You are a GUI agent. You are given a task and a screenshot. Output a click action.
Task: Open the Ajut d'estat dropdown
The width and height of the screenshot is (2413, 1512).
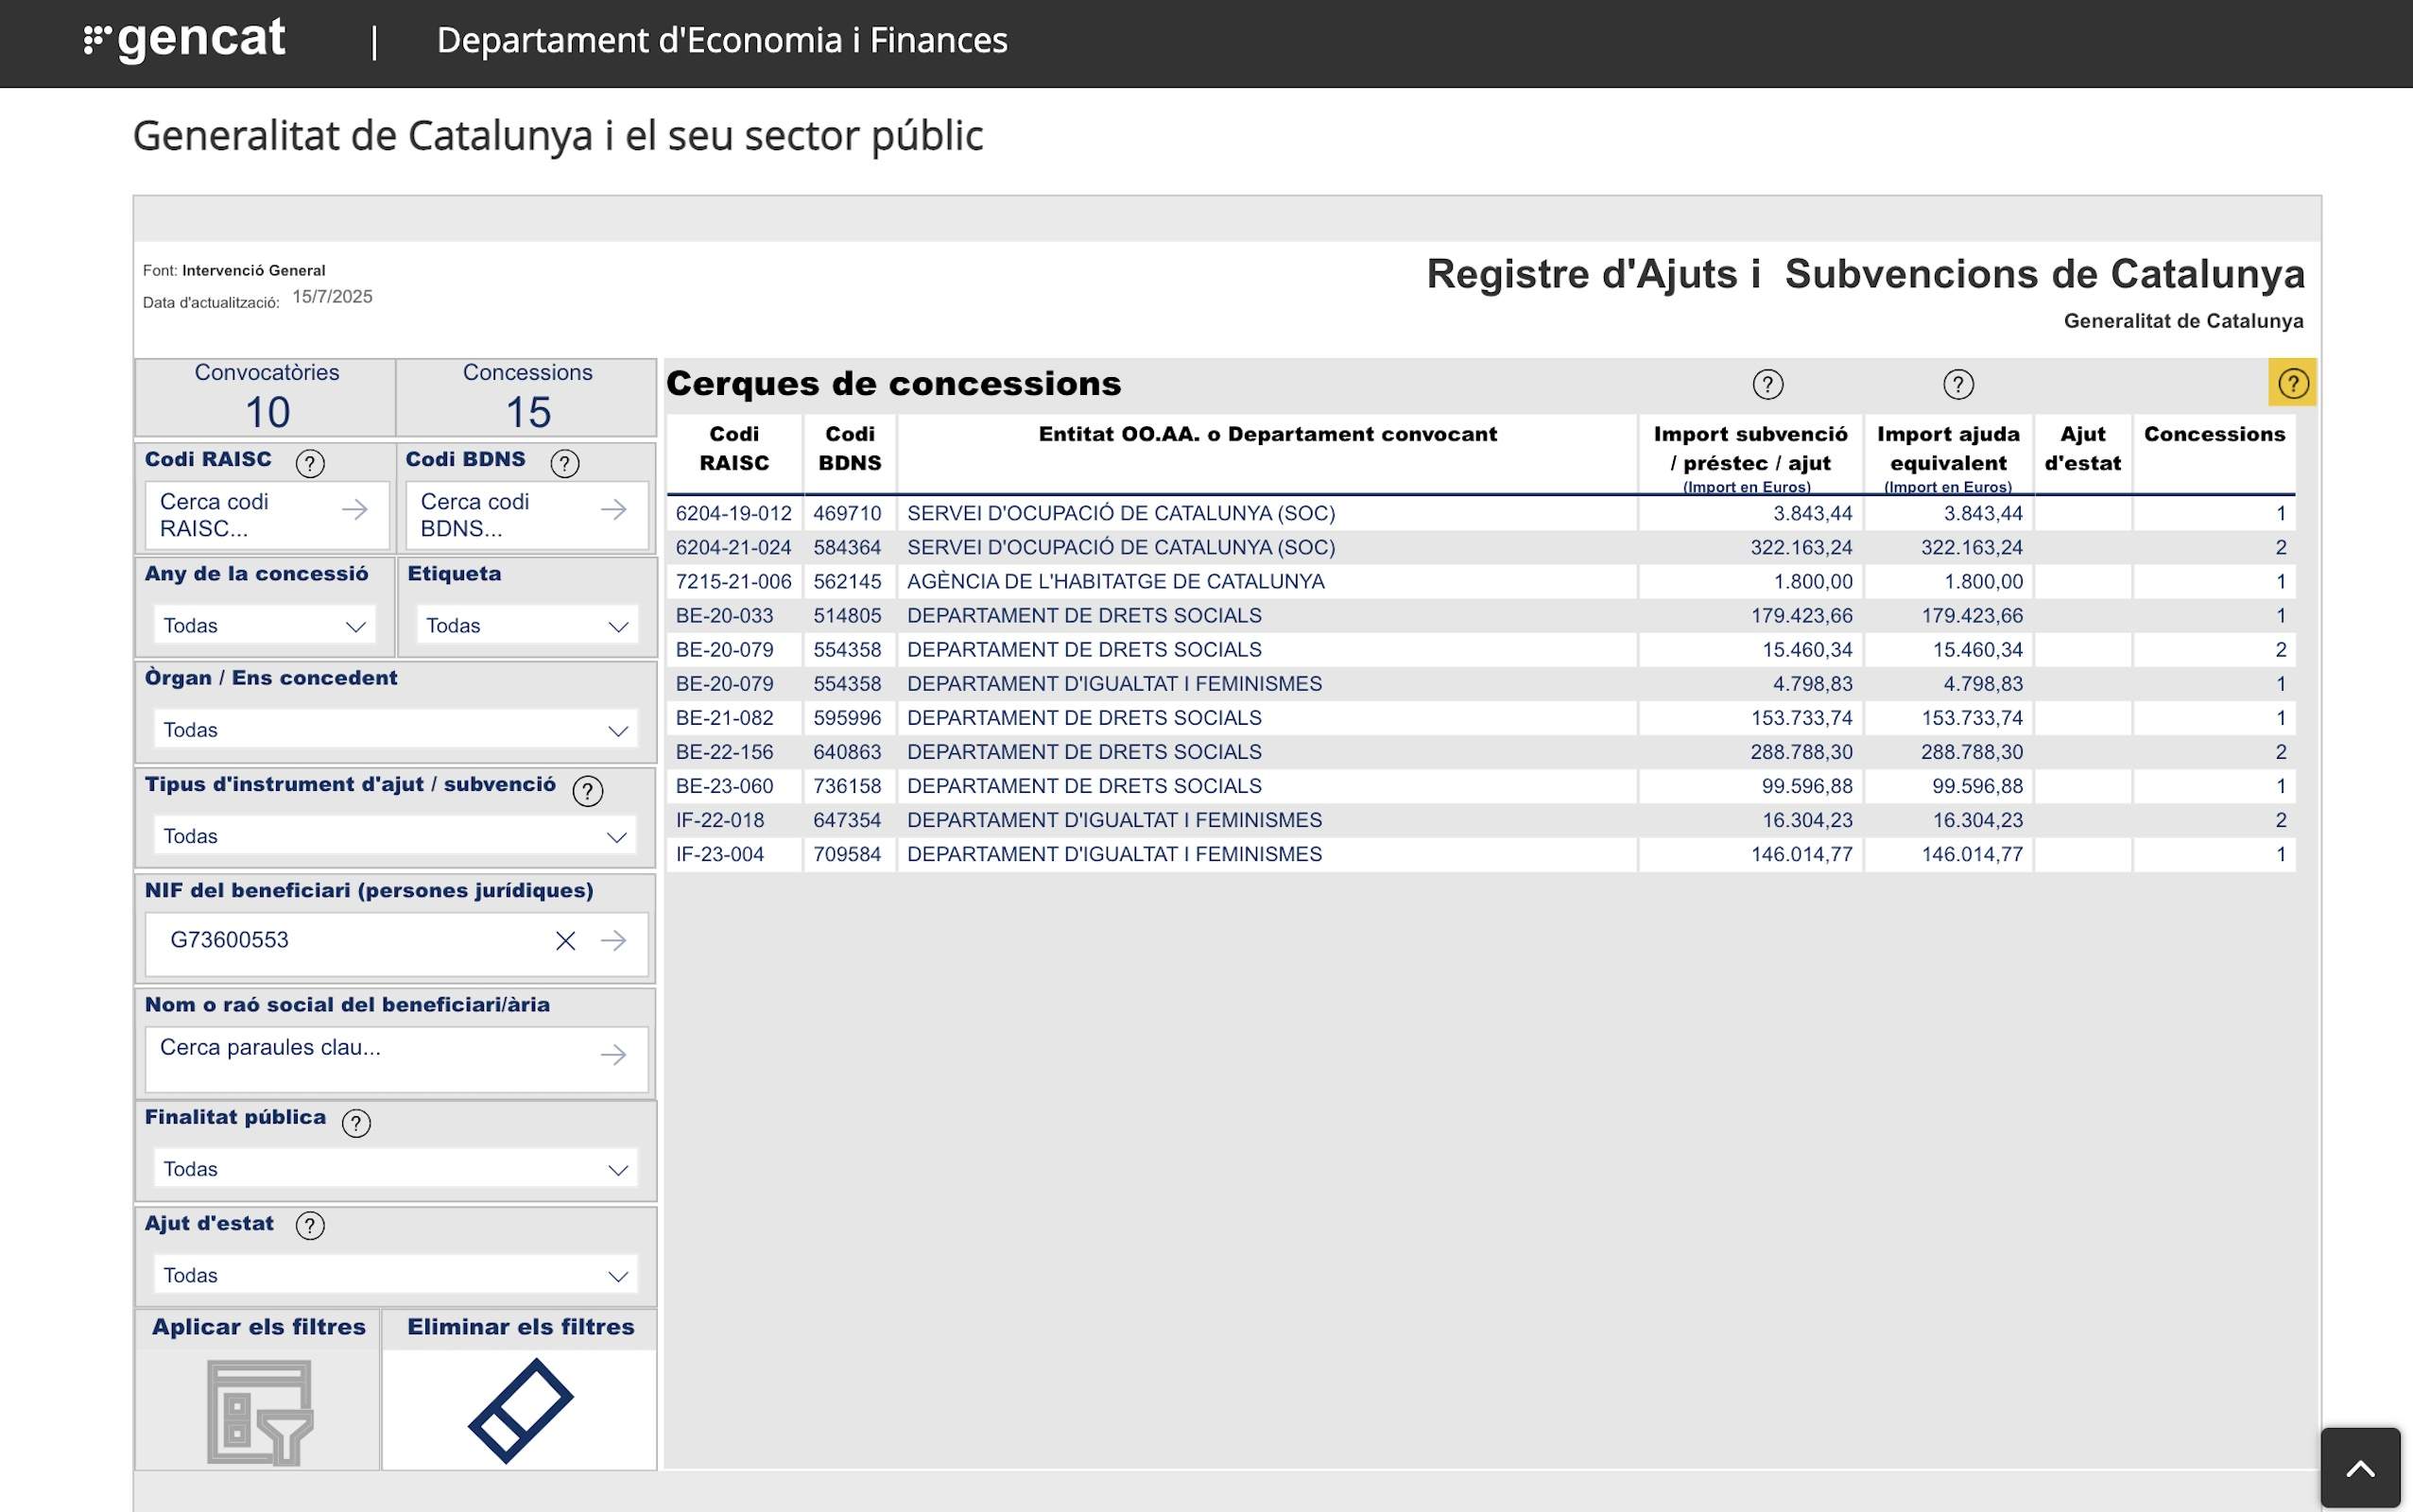coord(395,1275)
